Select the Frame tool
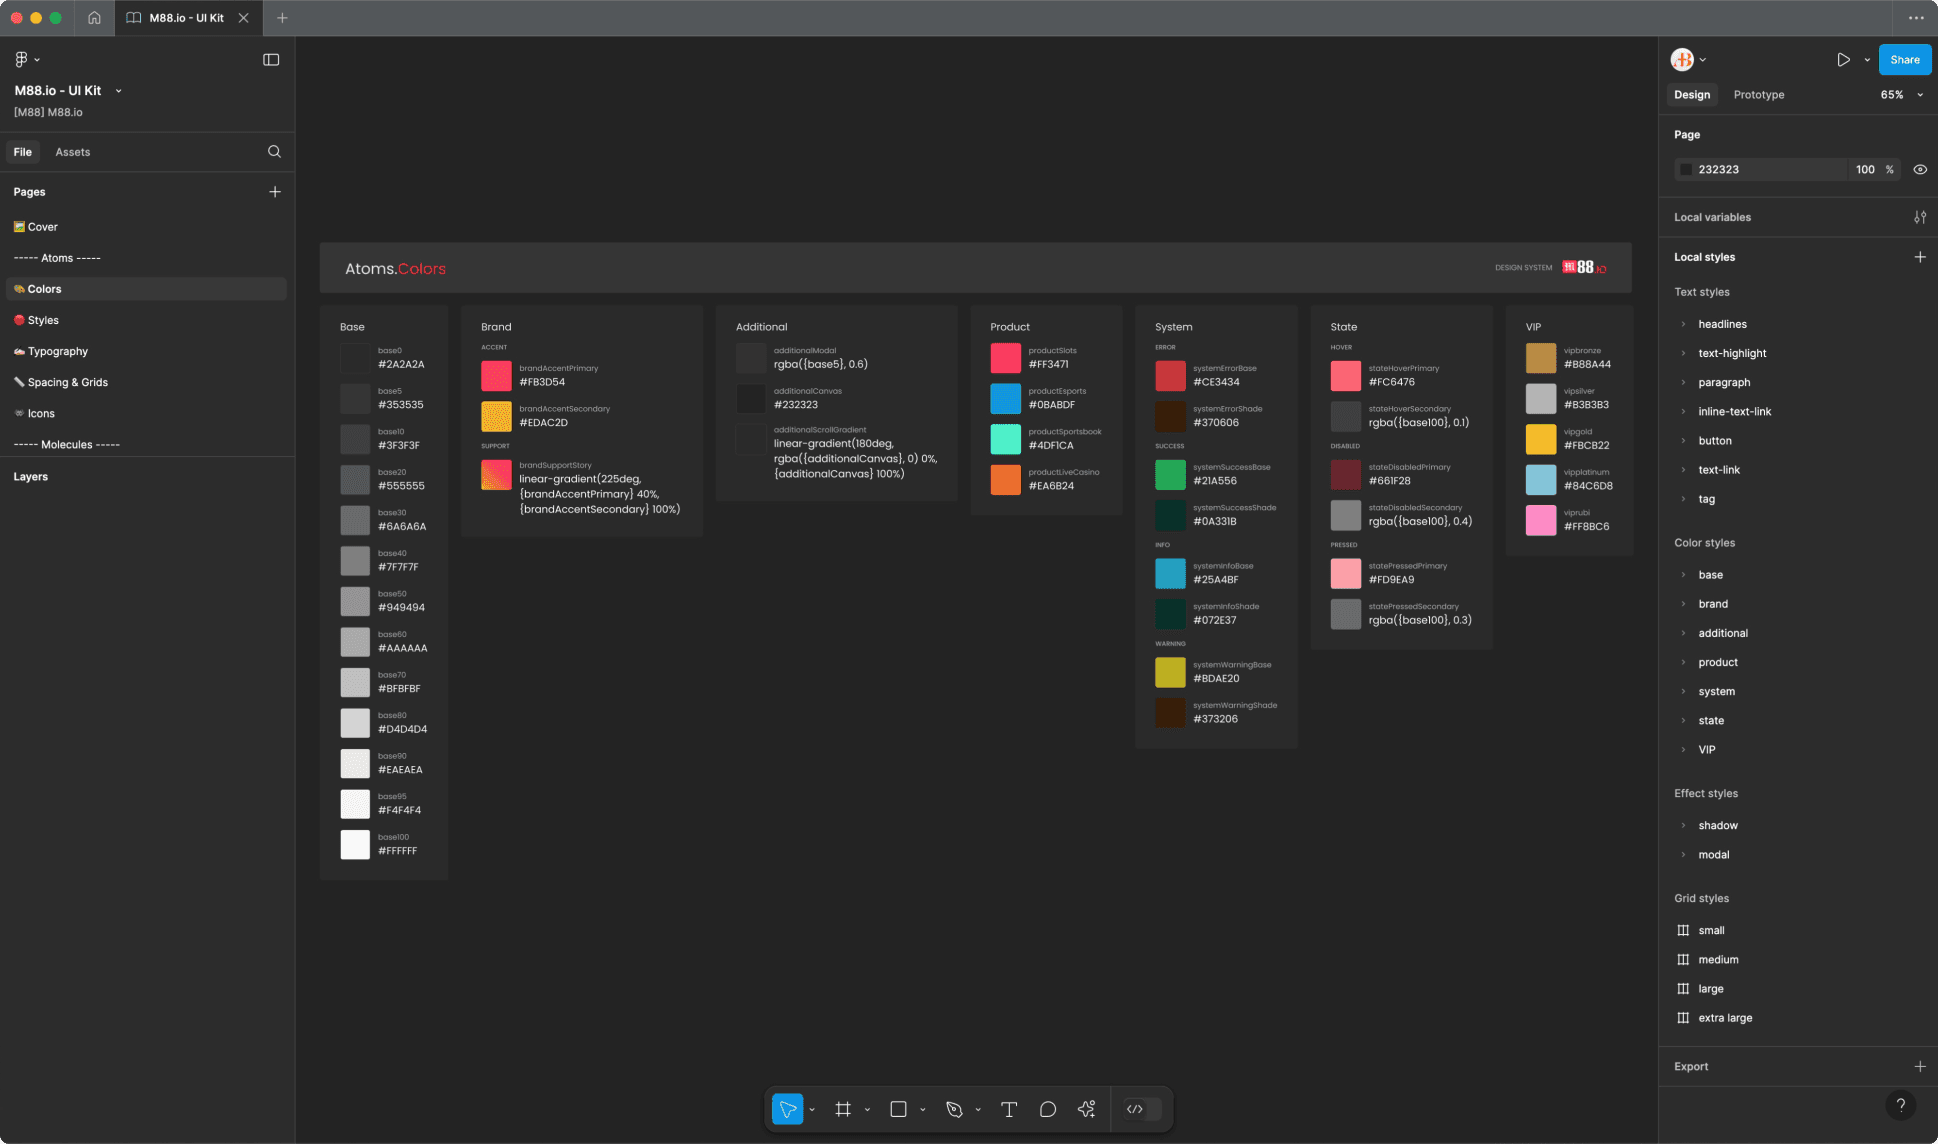The width and height of the screenshot is (1938, 1144). click(x=843, y=1109)
